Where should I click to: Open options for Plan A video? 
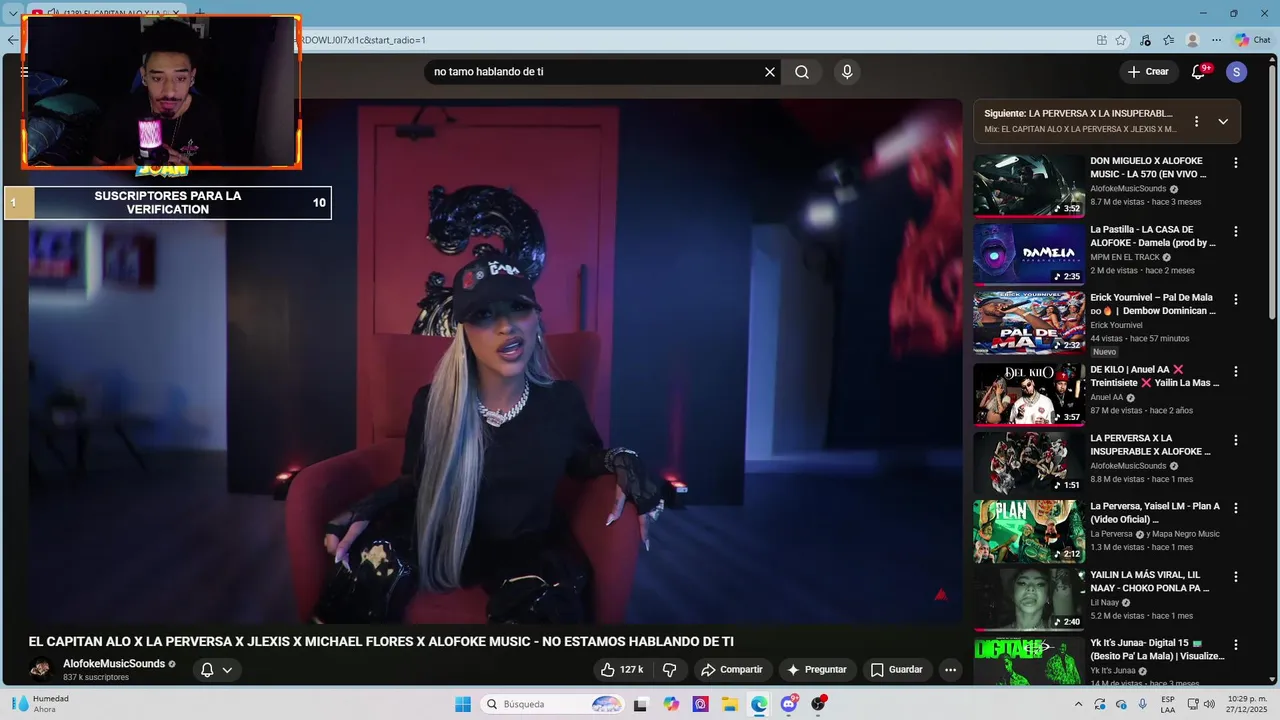(1236, 508)
